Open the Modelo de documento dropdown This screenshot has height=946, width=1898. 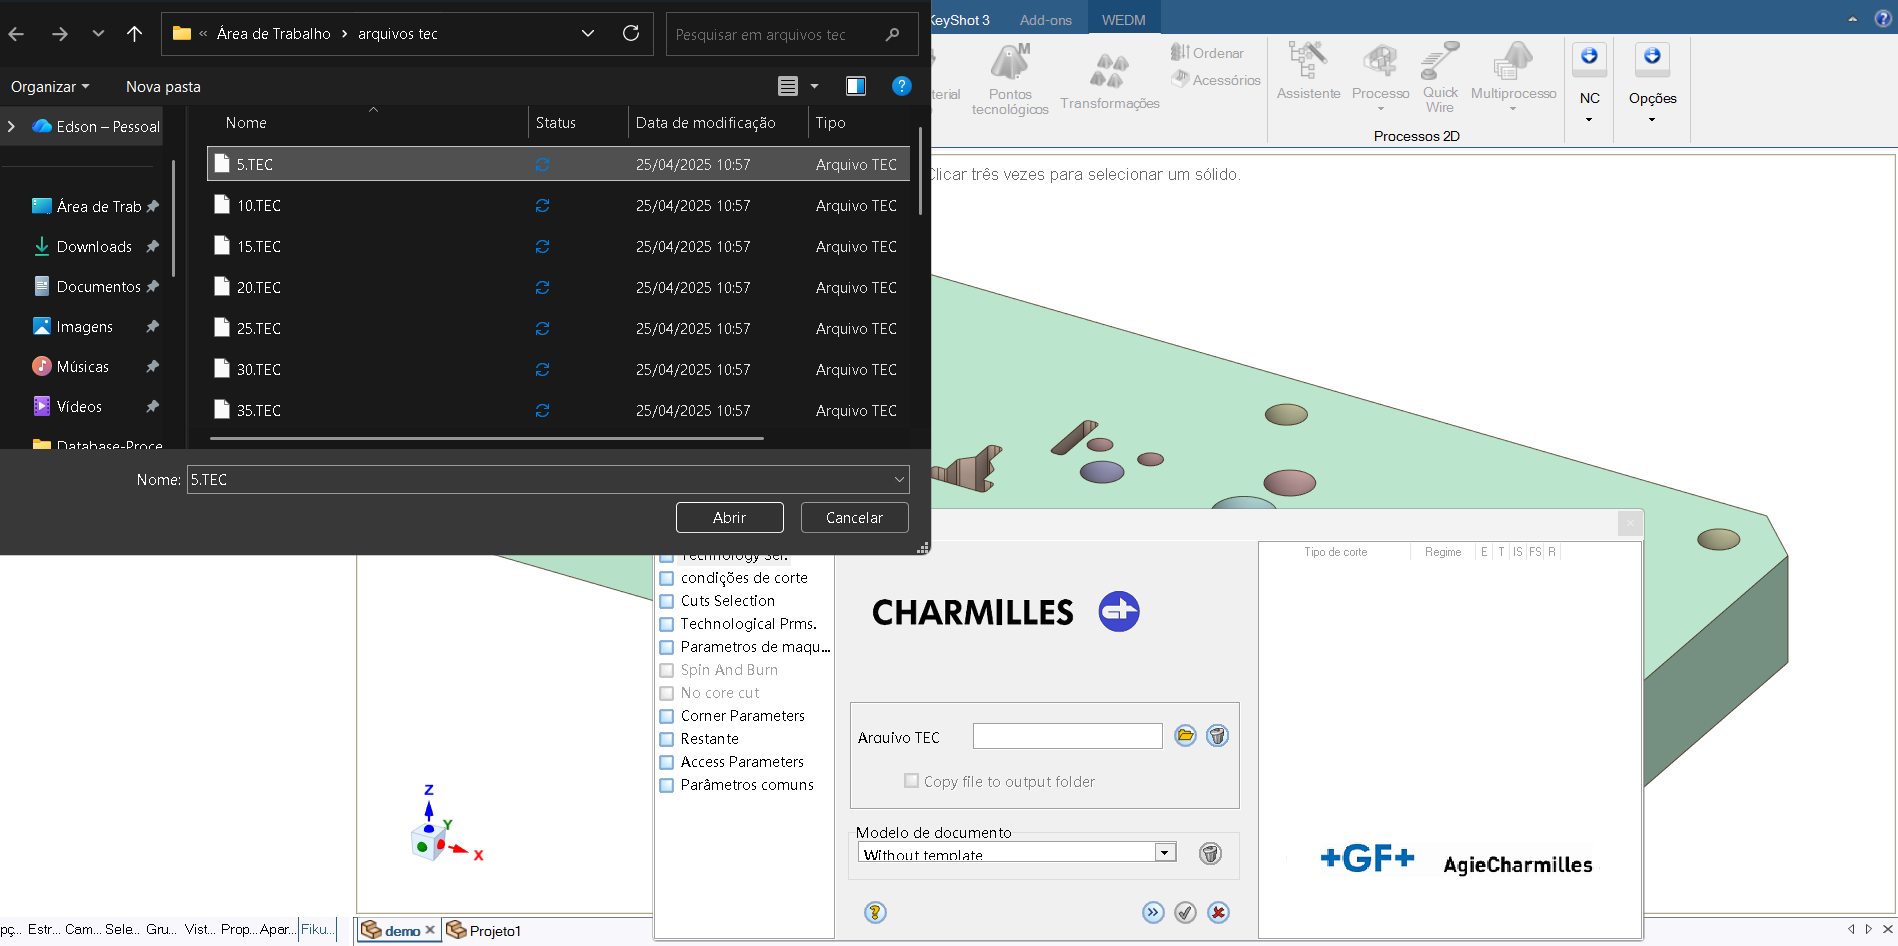pyautogui.click(x=1165, y=853)
